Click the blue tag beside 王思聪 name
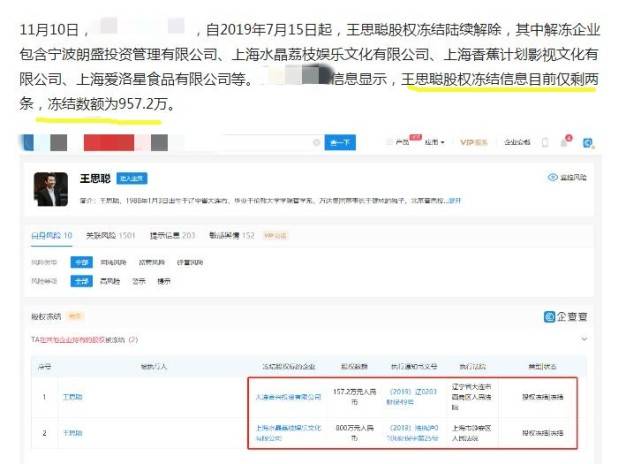This screenshot has width=641, height=464. tap(132, 178)
